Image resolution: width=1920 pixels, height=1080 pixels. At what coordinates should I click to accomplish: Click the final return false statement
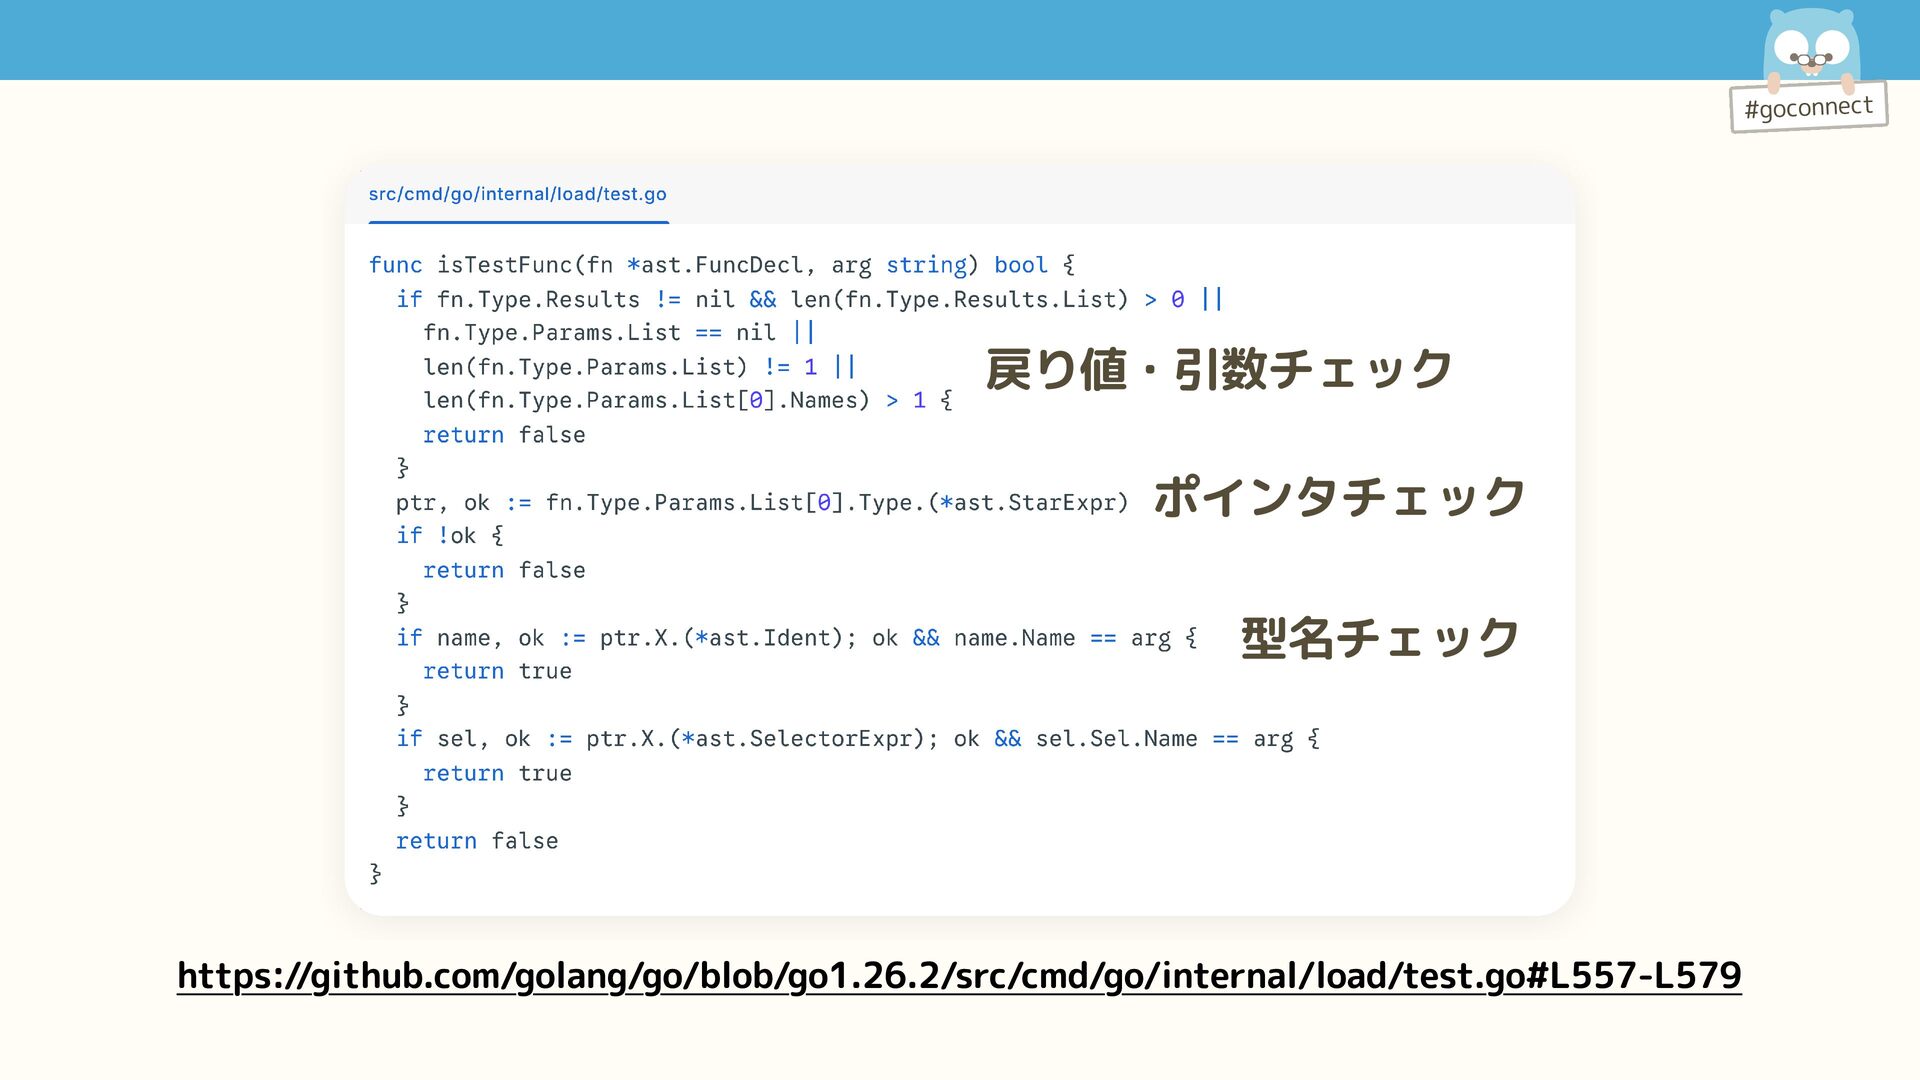pos(477,841)
